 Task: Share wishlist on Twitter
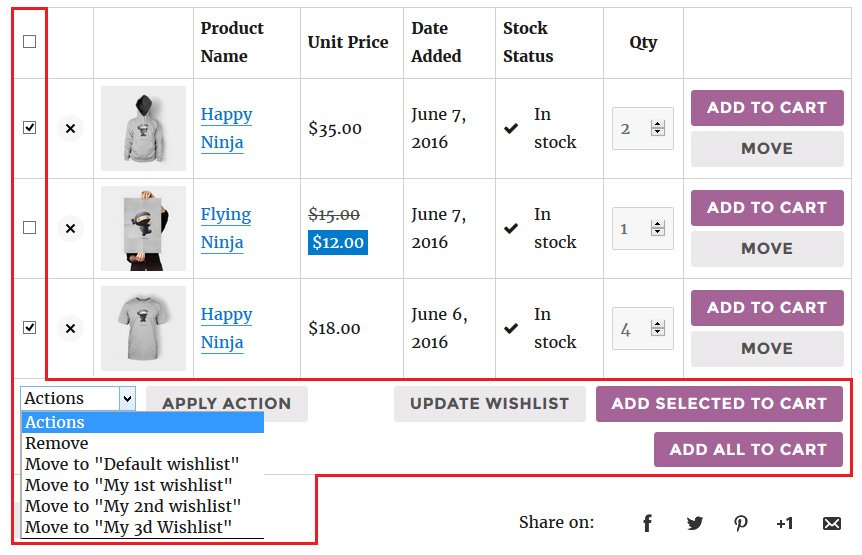click(695, 523)
